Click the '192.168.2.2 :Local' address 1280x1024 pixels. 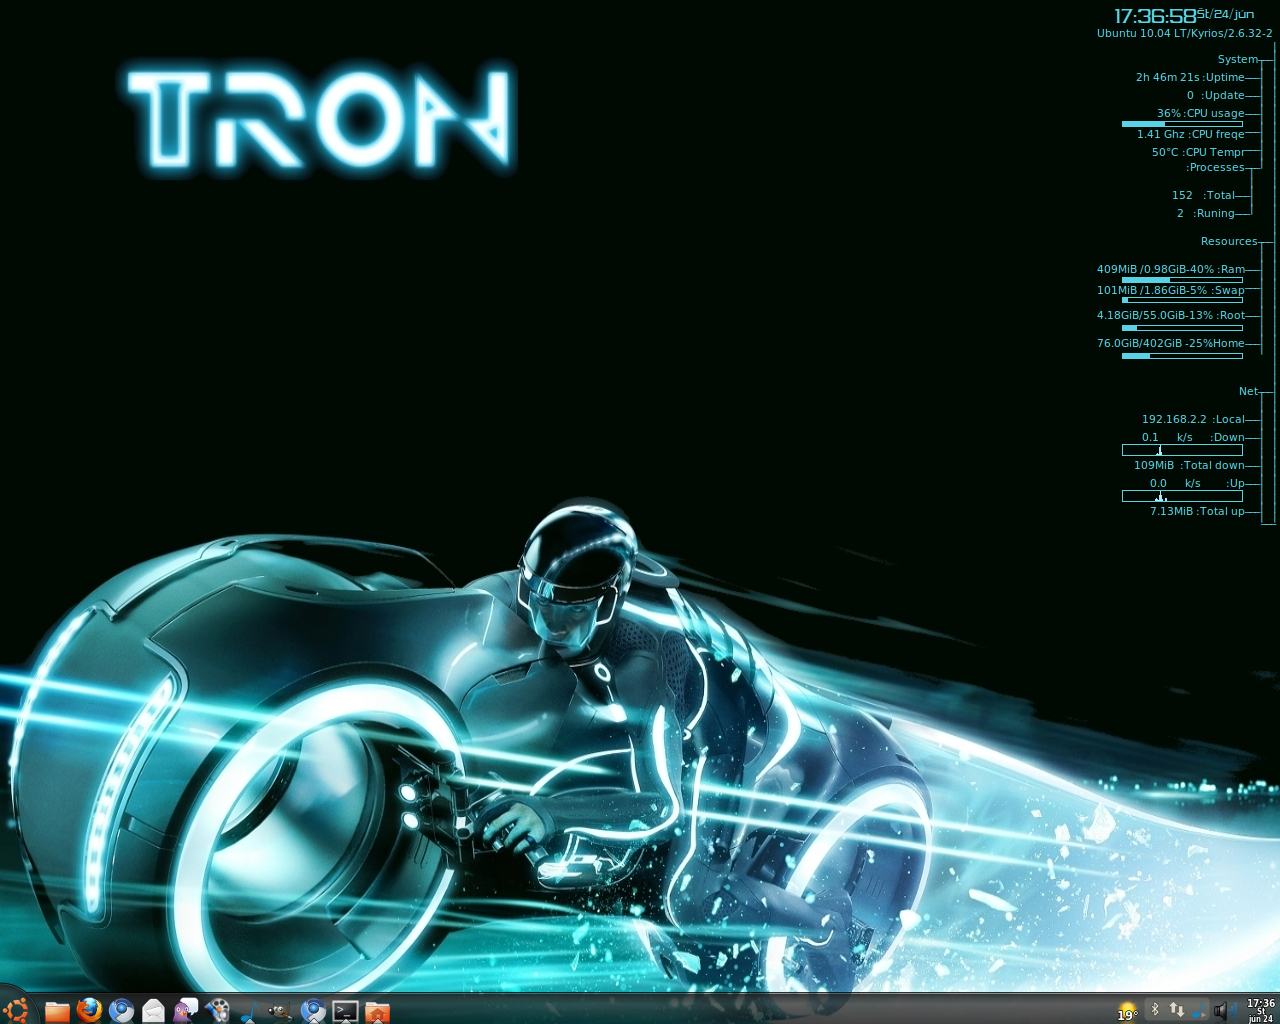click(x=1193, y=419)
